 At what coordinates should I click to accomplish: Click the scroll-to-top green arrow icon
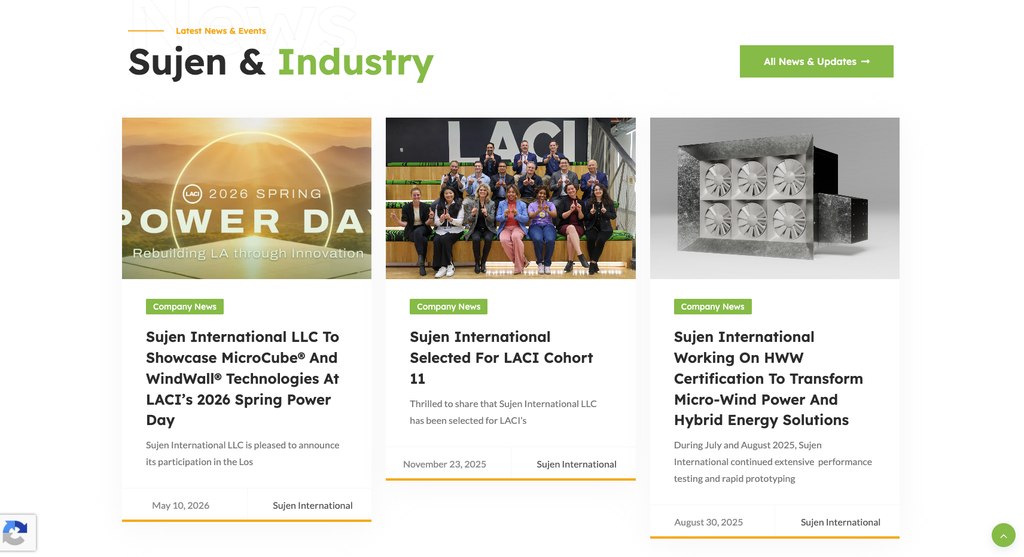click(1002, 535)
